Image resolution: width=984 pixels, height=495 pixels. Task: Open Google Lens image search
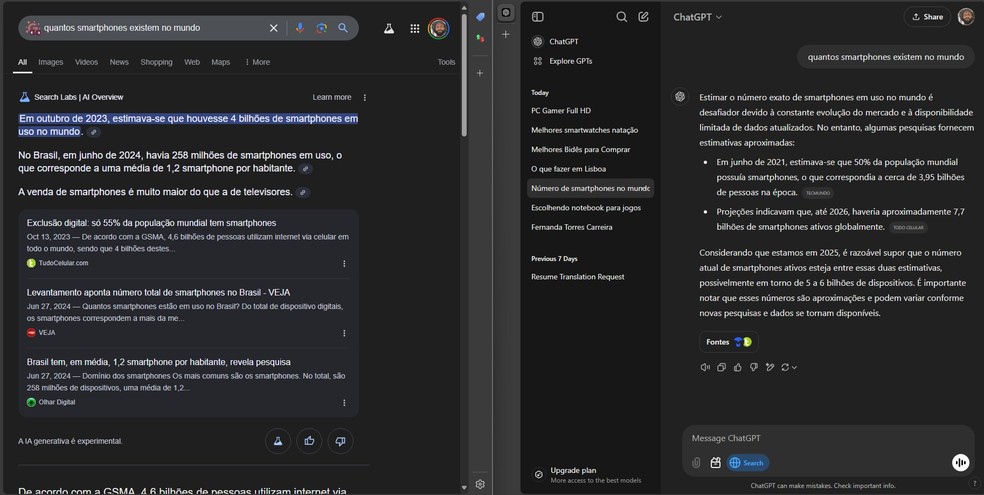(x=321, y=28)
